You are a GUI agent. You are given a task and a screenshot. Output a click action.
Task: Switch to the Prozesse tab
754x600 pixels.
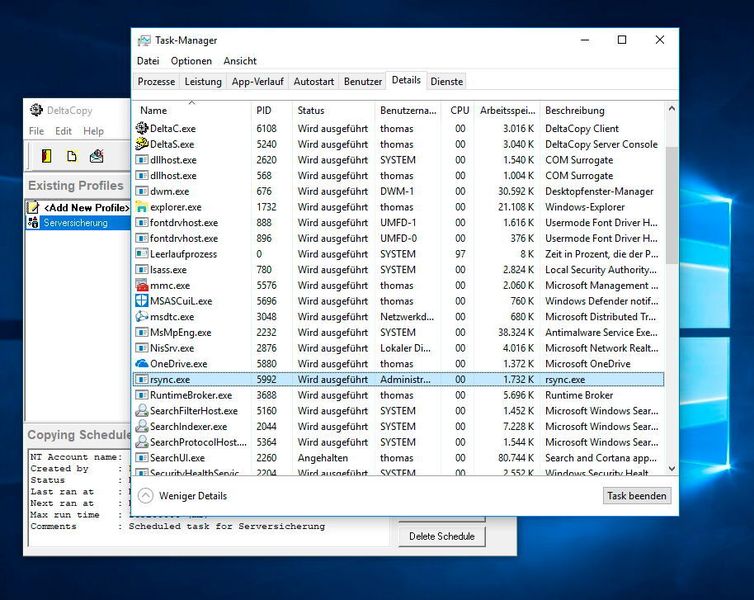[x=156, y=82]
